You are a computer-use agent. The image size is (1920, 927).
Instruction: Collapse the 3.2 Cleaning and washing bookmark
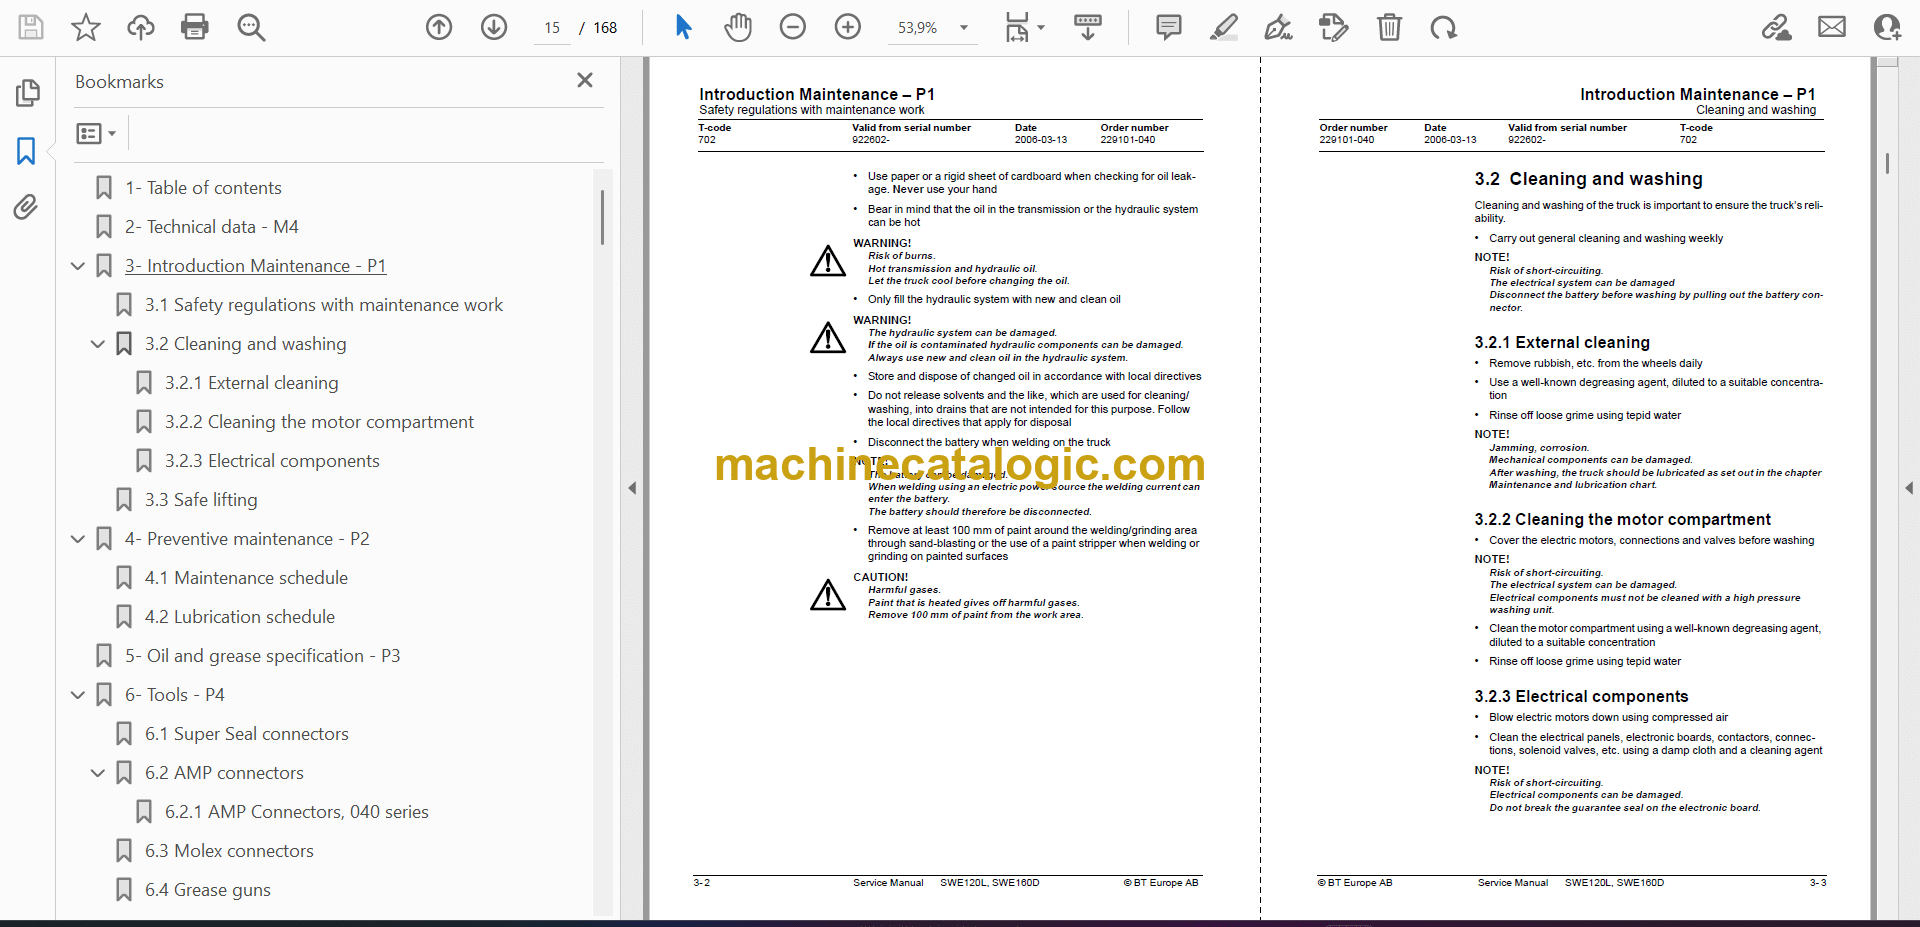(x=98, y=344)
